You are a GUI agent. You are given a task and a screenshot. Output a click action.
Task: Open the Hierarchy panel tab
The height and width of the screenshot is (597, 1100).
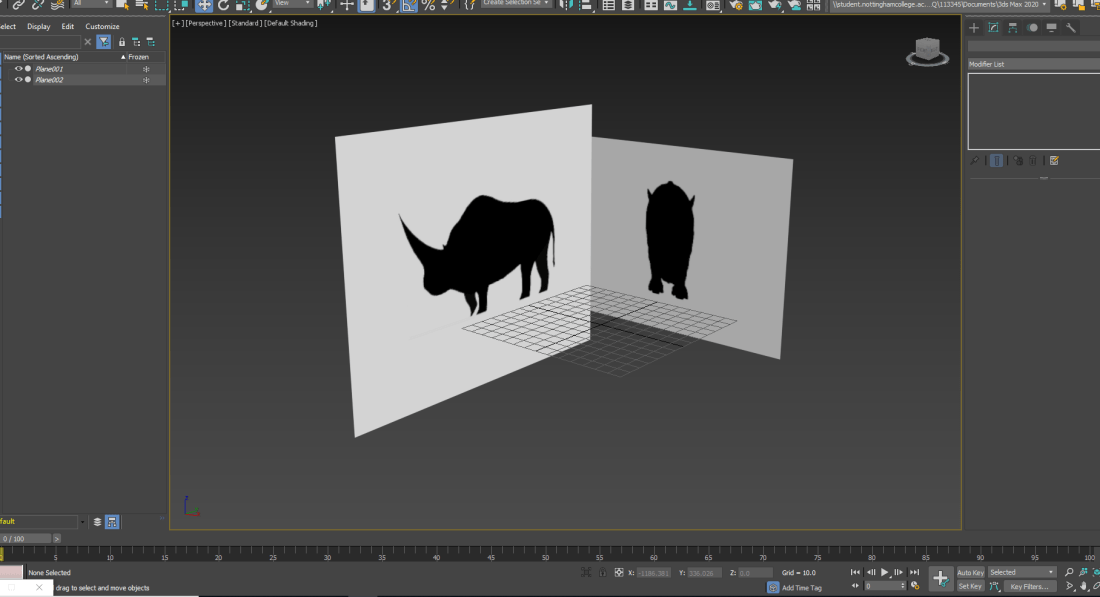point(1013,28)
